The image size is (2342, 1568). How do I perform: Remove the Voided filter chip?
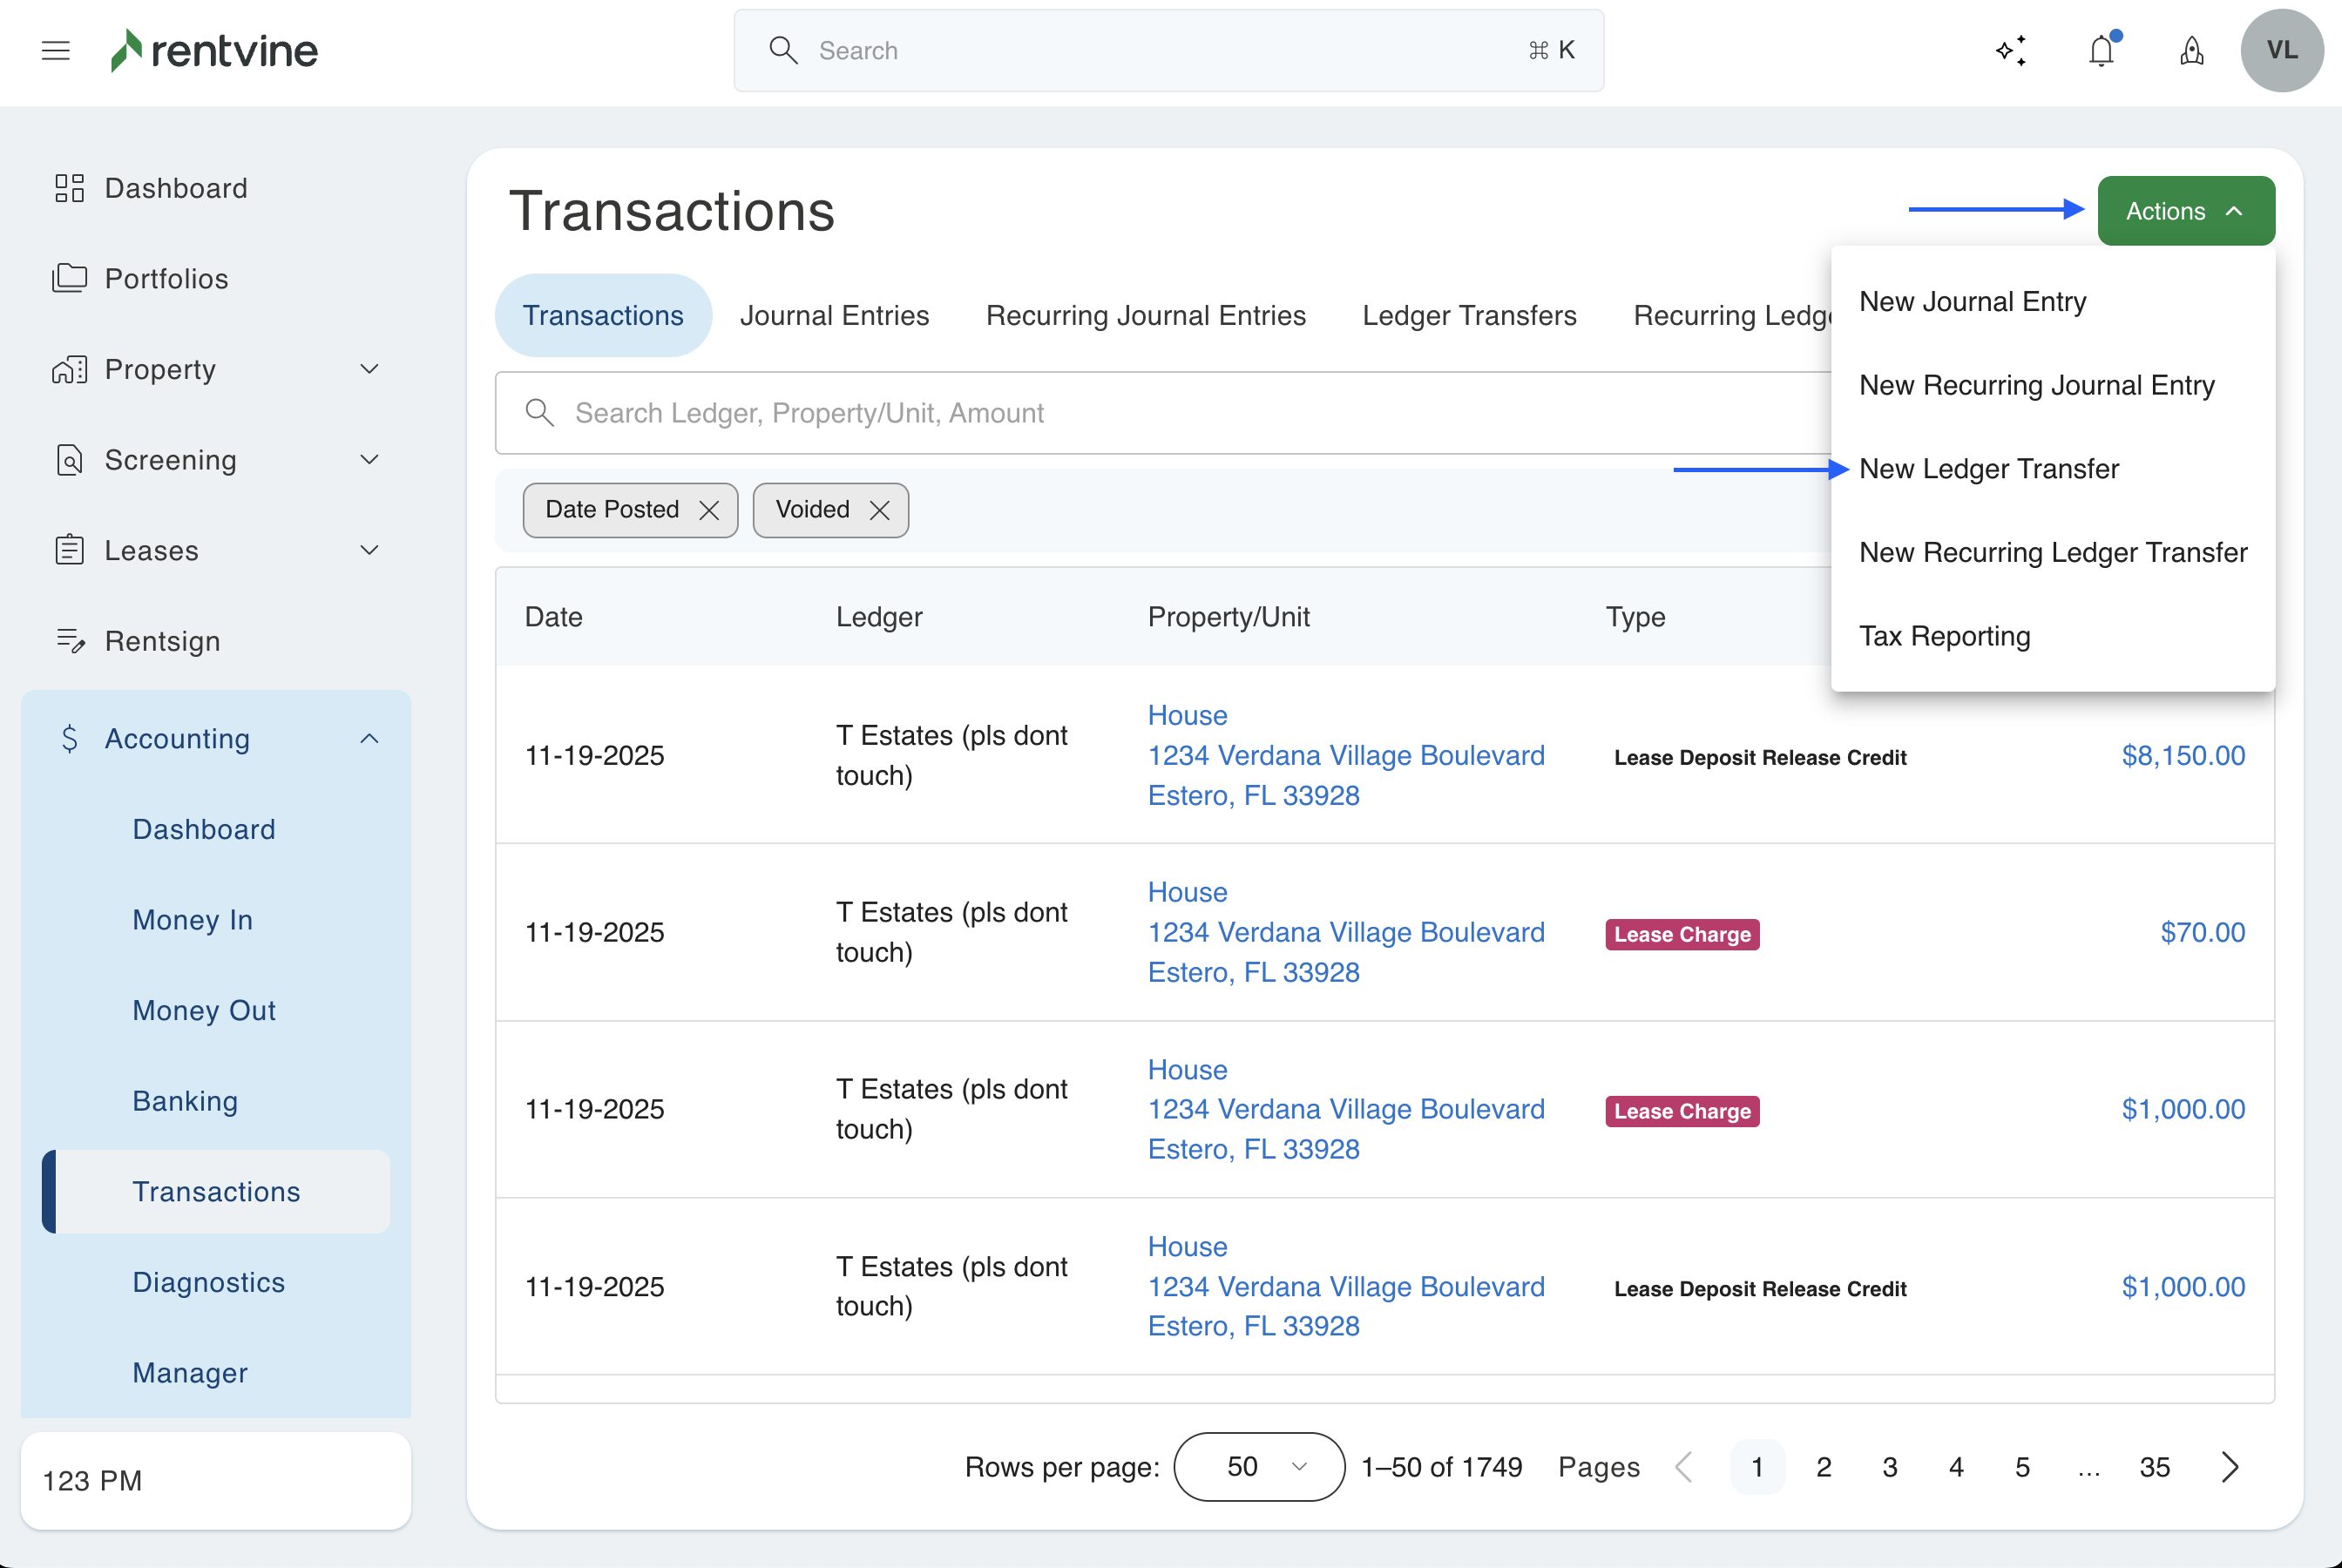point(879,510)
